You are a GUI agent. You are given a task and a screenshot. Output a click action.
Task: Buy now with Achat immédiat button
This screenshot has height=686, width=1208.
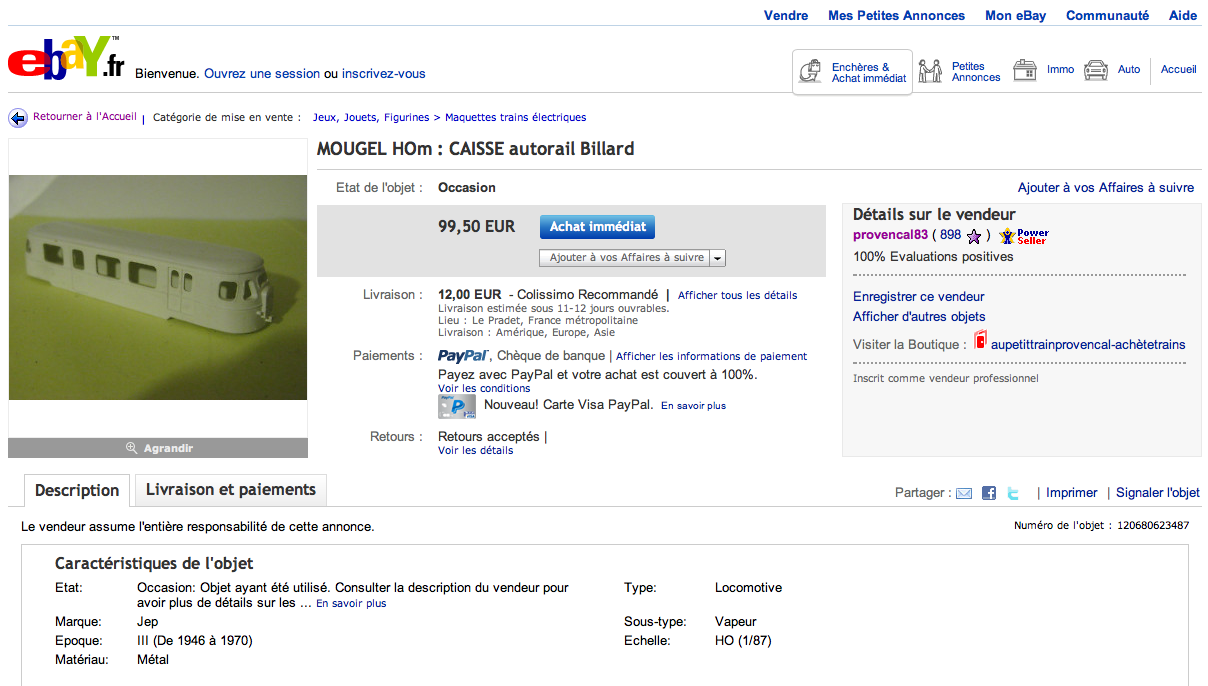[597, 227]
